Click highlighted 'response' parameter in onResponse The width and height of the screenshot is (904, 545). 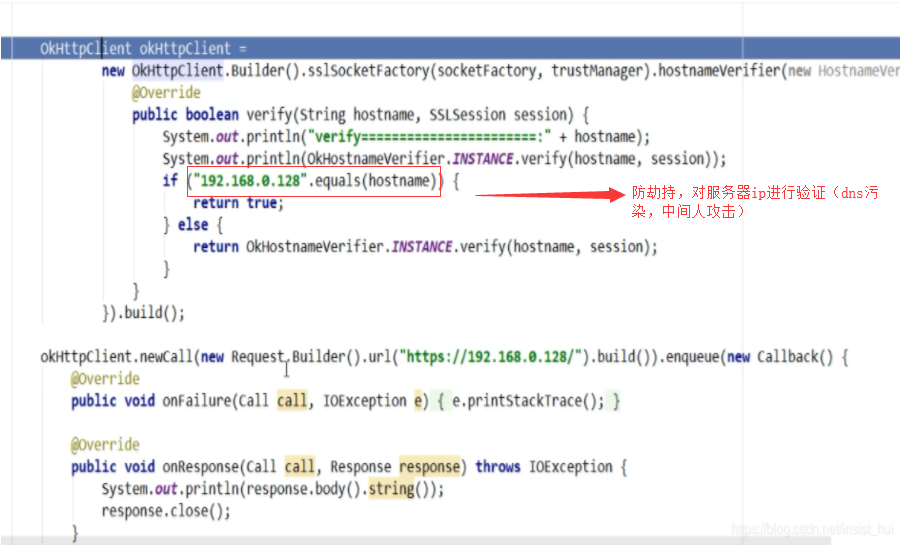click(x=429, y=466)
